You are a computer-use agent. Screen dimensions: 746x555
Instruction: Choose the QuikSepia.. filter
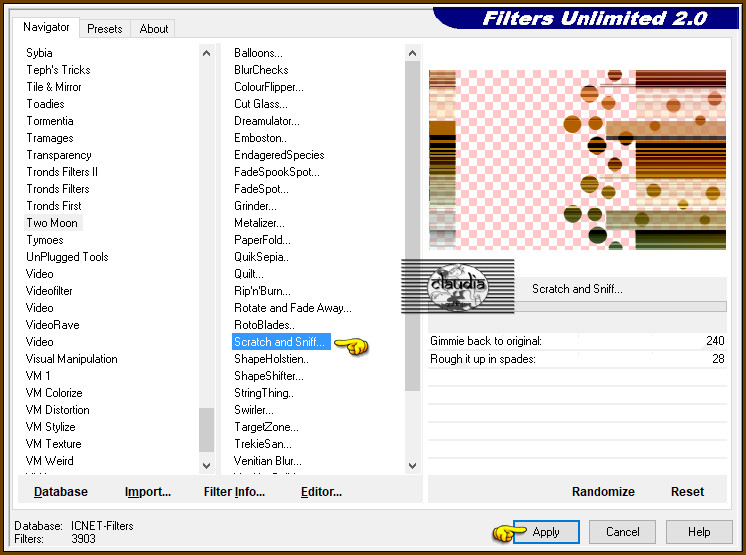[261, 257]
